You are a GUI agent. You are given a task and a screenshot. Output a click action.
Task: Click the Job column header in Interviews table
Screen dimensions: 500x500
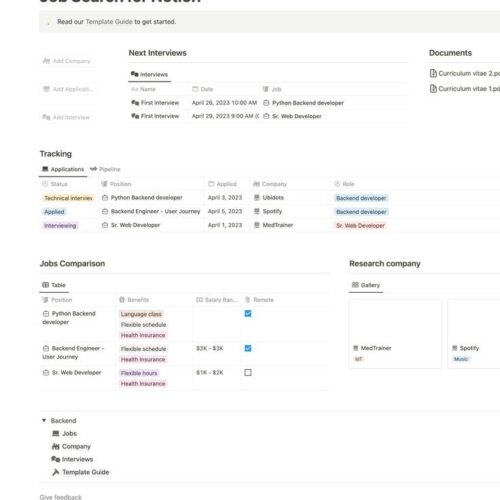click(272, 89)
